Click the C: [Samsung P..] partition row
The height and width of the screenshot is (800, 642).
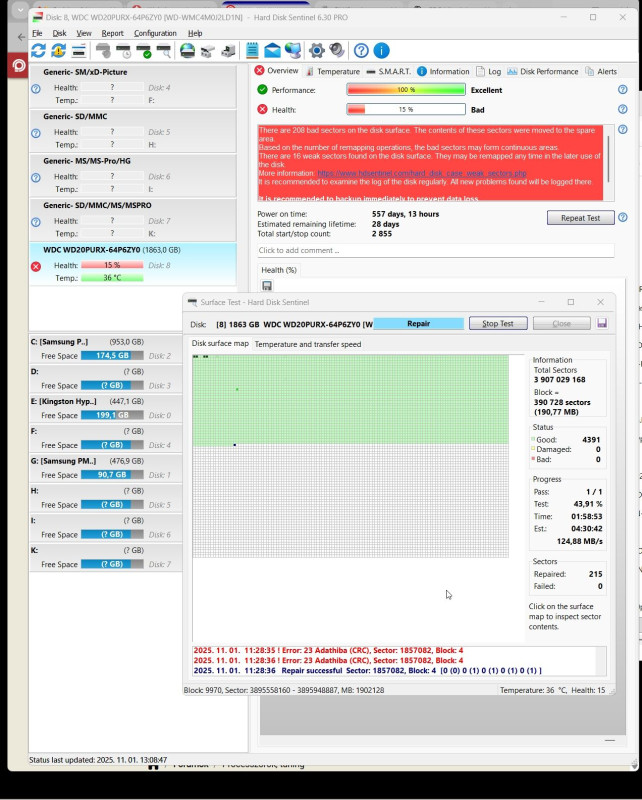point(106,349)
